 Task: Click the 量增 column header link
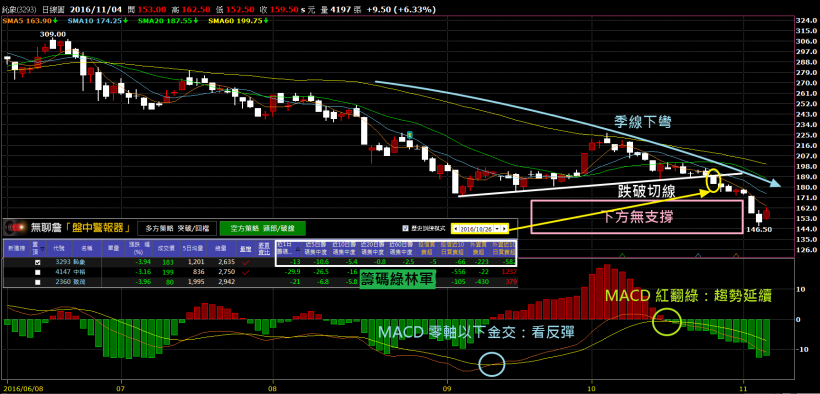pyautogui.click(x=245, y=249)
